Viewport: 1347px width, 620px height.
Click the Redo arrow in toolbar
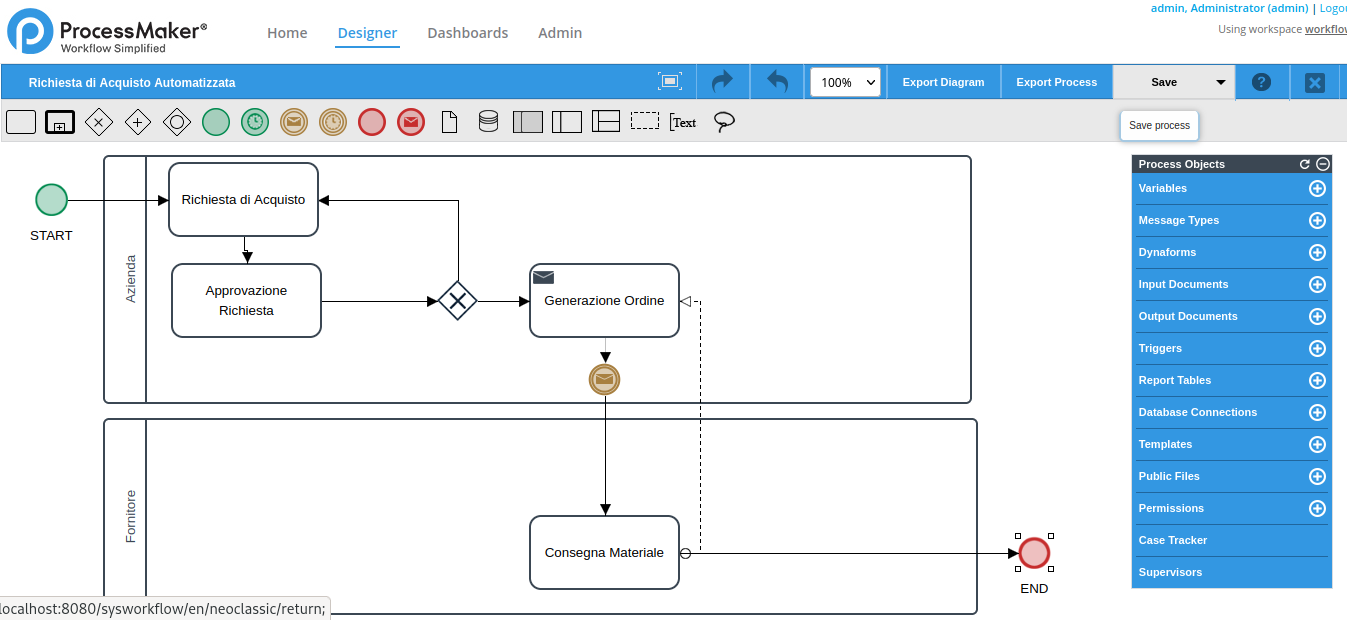click(722, 82)
